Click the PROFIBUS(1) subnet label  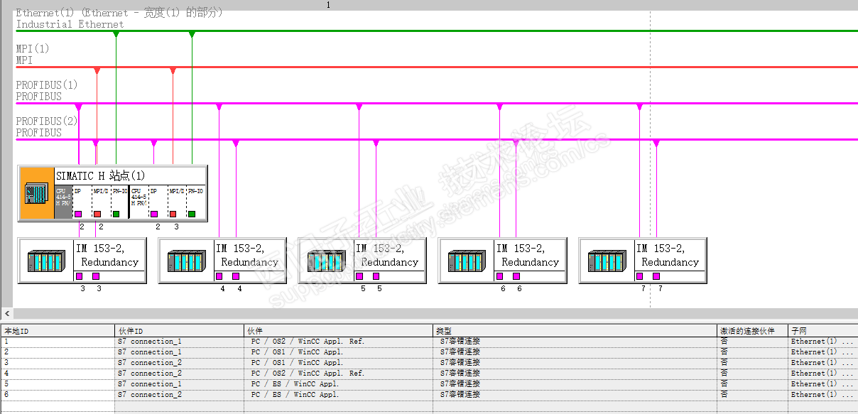coord(47,90)
